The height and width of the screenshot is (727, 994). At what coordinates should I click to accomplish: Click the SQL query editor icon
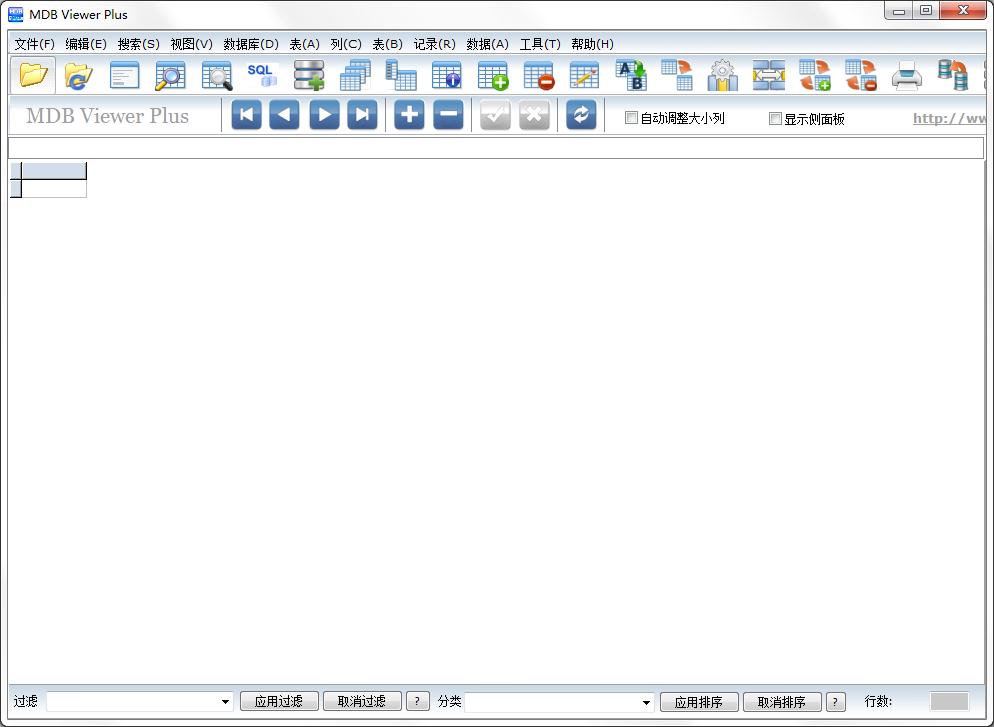pos(262,75)
